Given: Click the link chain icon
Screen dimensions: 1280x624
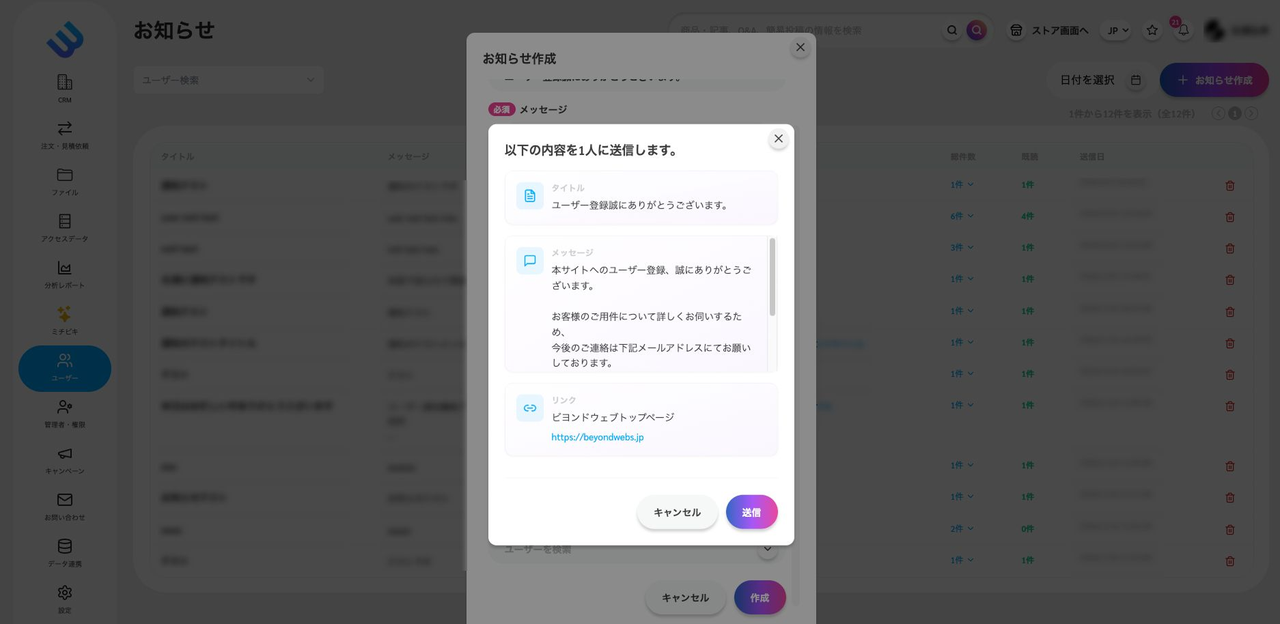Looking at the screenshot, I should [x=530, y=408].
